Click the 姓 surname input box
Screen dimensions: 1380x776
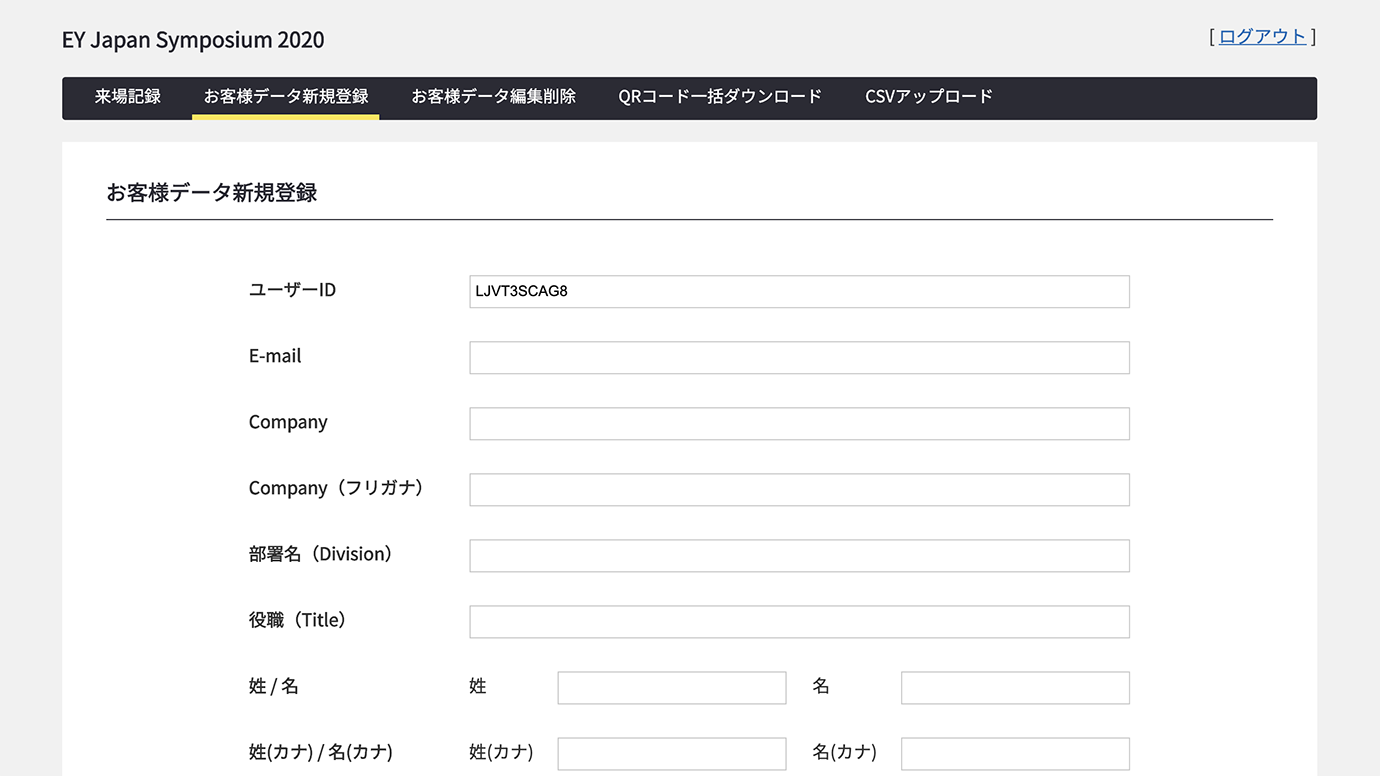pyautogui.click(x=672, y=688)
